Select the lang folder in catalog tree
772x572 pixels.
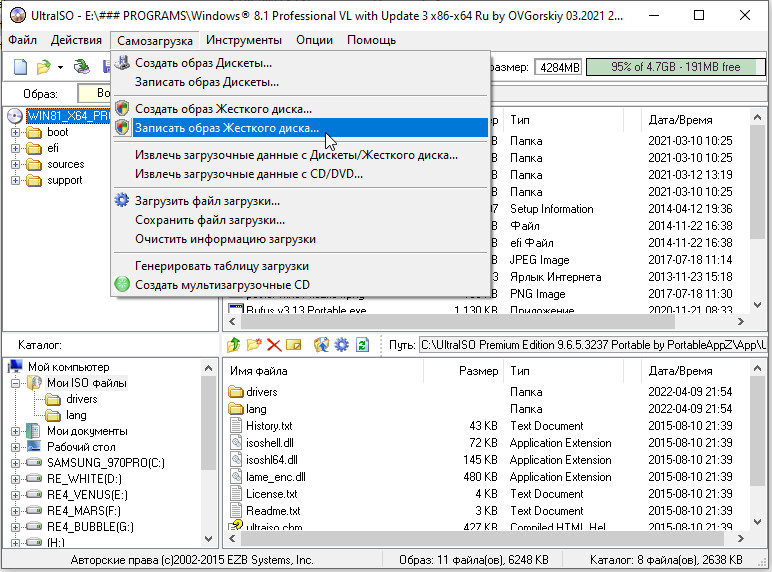click(76, 415)
